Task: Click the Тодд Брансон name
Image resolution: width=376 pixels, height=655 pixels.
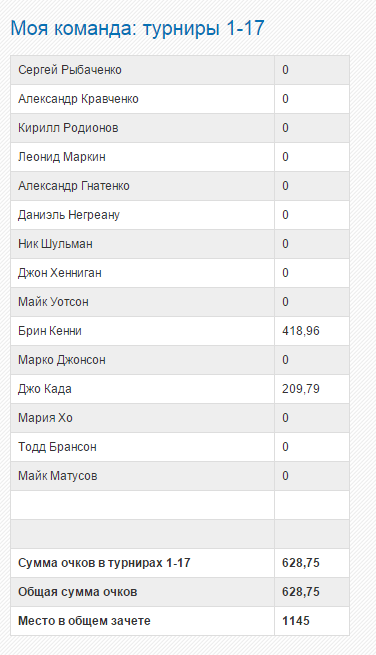Action: [57, 447]
